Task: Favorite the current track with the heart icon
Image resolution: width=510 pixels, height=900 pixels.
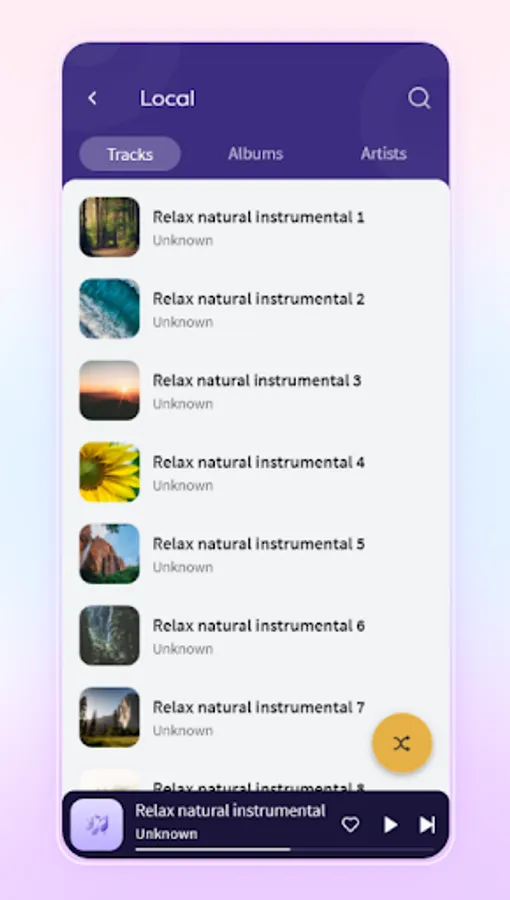Action: coord(351,825)
